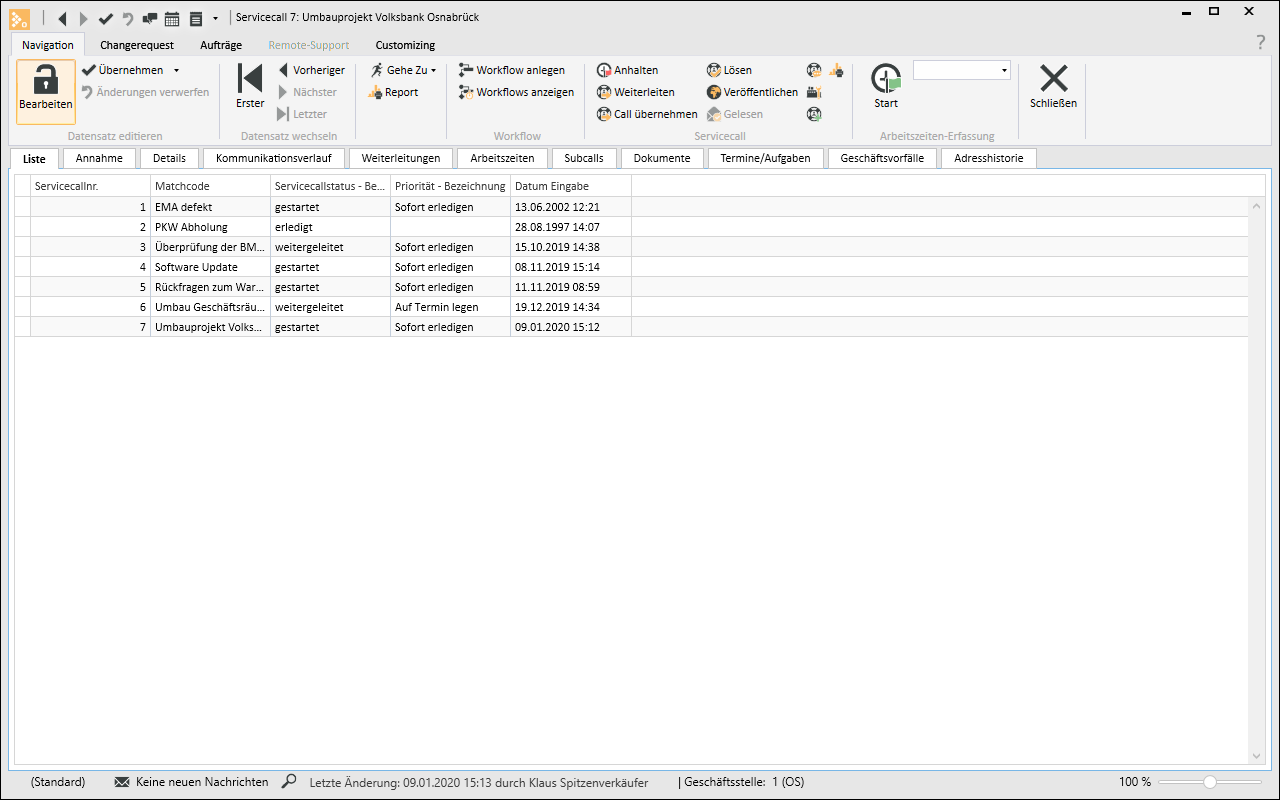
Task: Click the help question mark icon
Action: (1260, 42)
